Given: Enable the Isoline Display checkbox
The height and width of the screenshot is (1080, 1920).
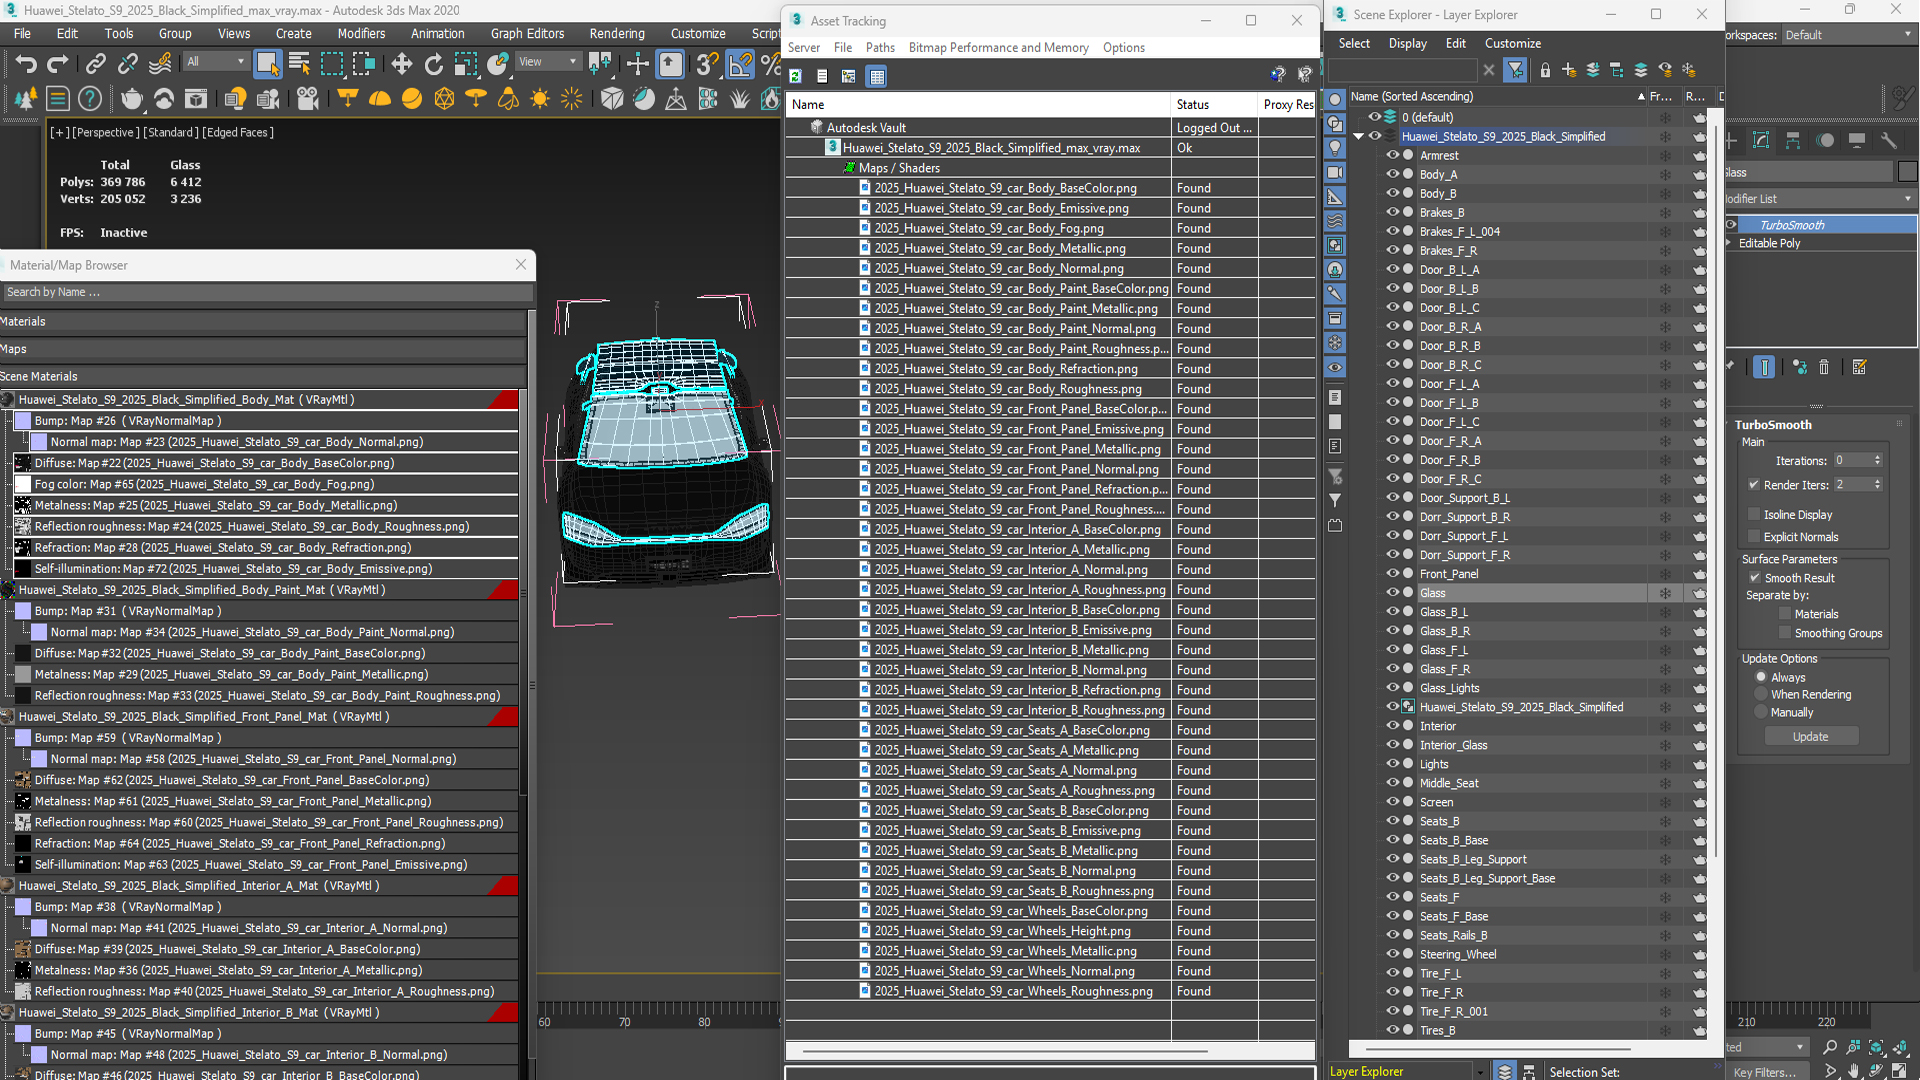Looking at the screenshot, I should (x=1754, y=514).
